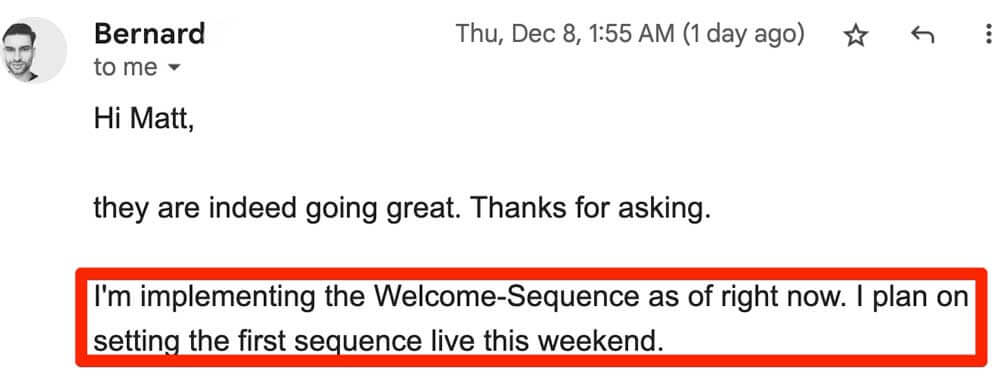
Task: Star this email from Bernard
Action: [x=855, y=36]
